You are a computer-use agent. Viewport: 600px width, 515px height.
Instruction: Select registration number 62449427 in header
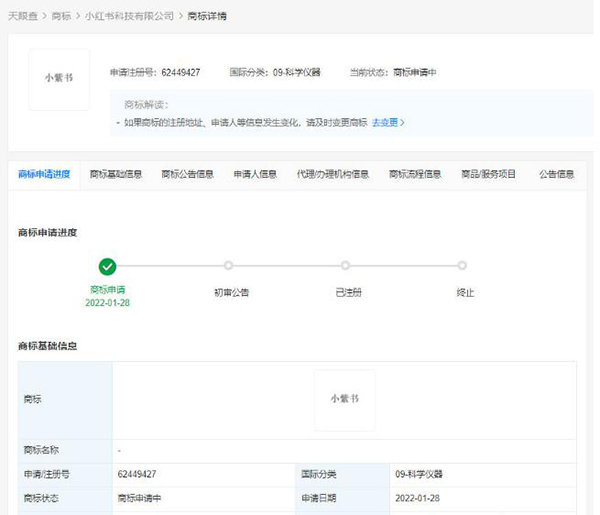tap(181, 73)
